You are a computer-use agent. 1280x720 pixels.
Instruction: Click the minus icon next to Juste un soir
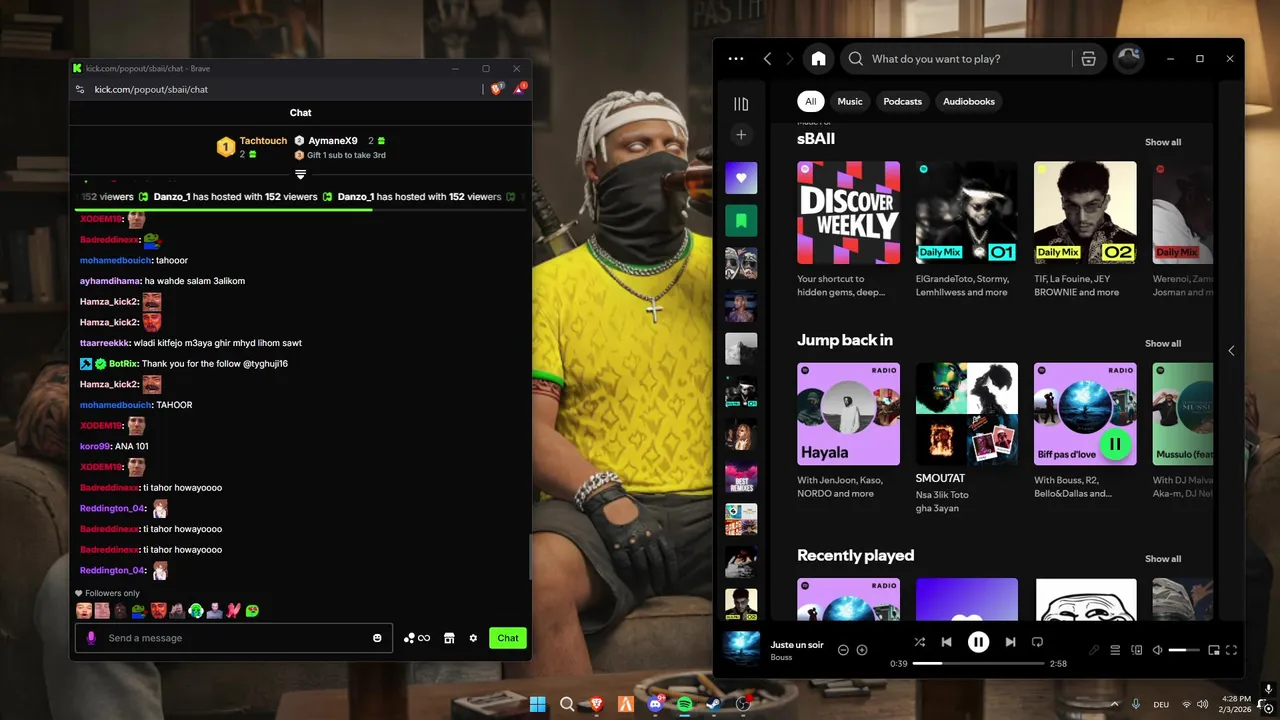[843, 650]
